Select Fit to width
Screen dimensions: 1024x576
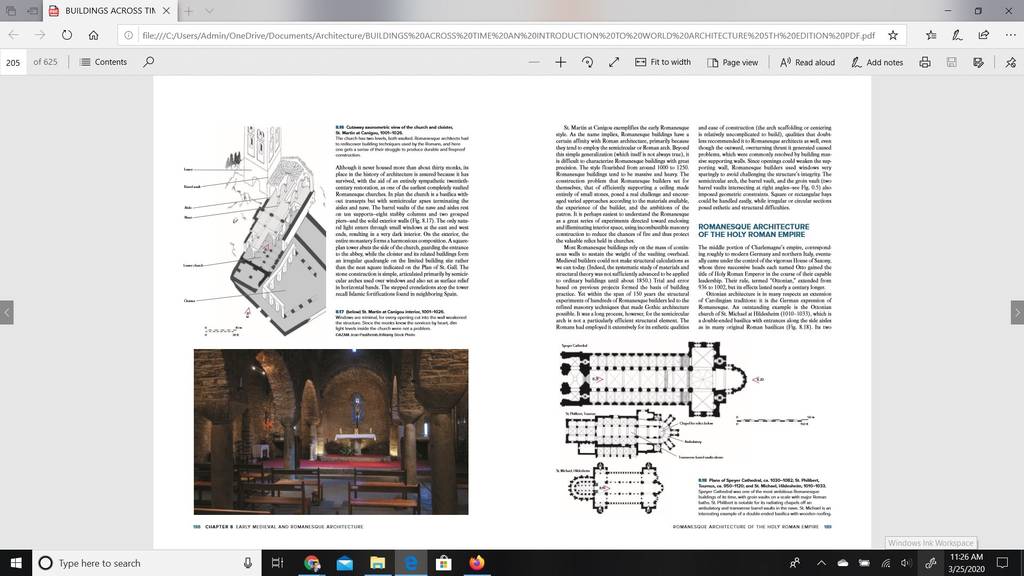663,62
